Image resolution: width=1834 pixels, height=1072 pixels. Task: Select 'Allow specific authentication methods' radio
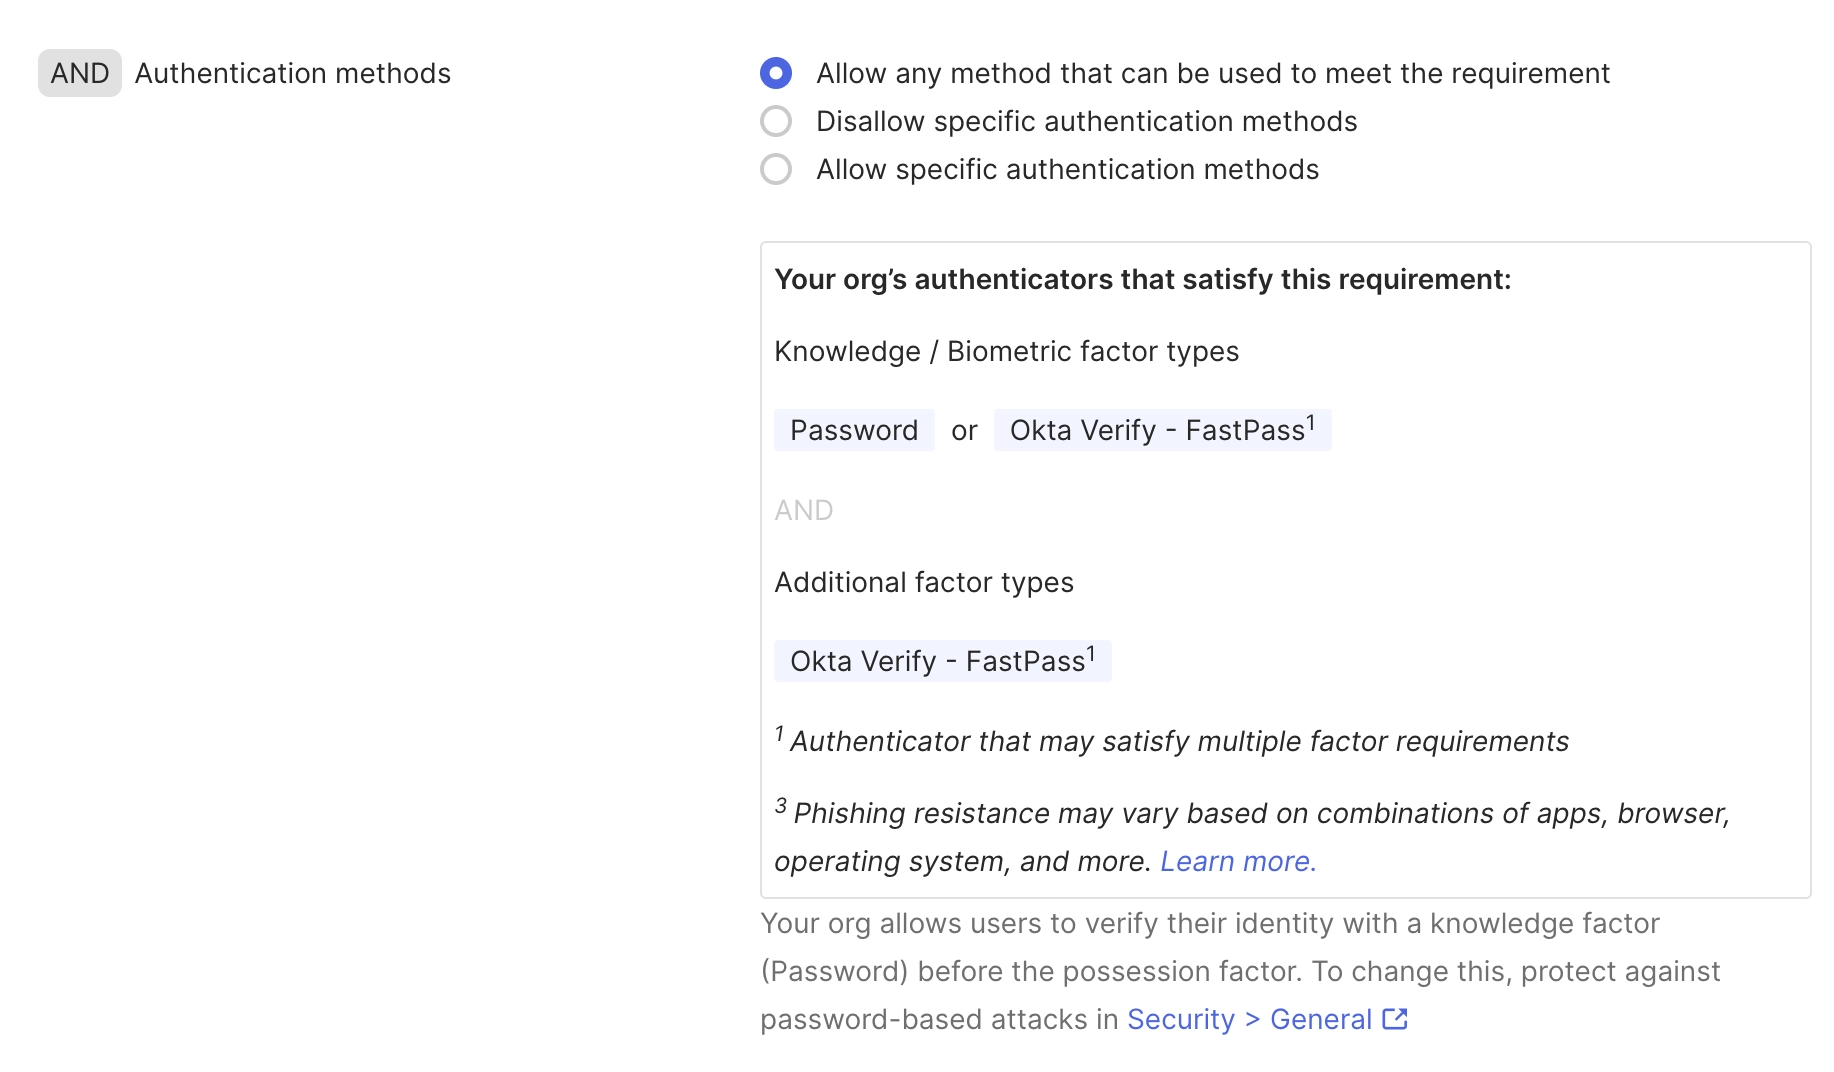(776, 169)
